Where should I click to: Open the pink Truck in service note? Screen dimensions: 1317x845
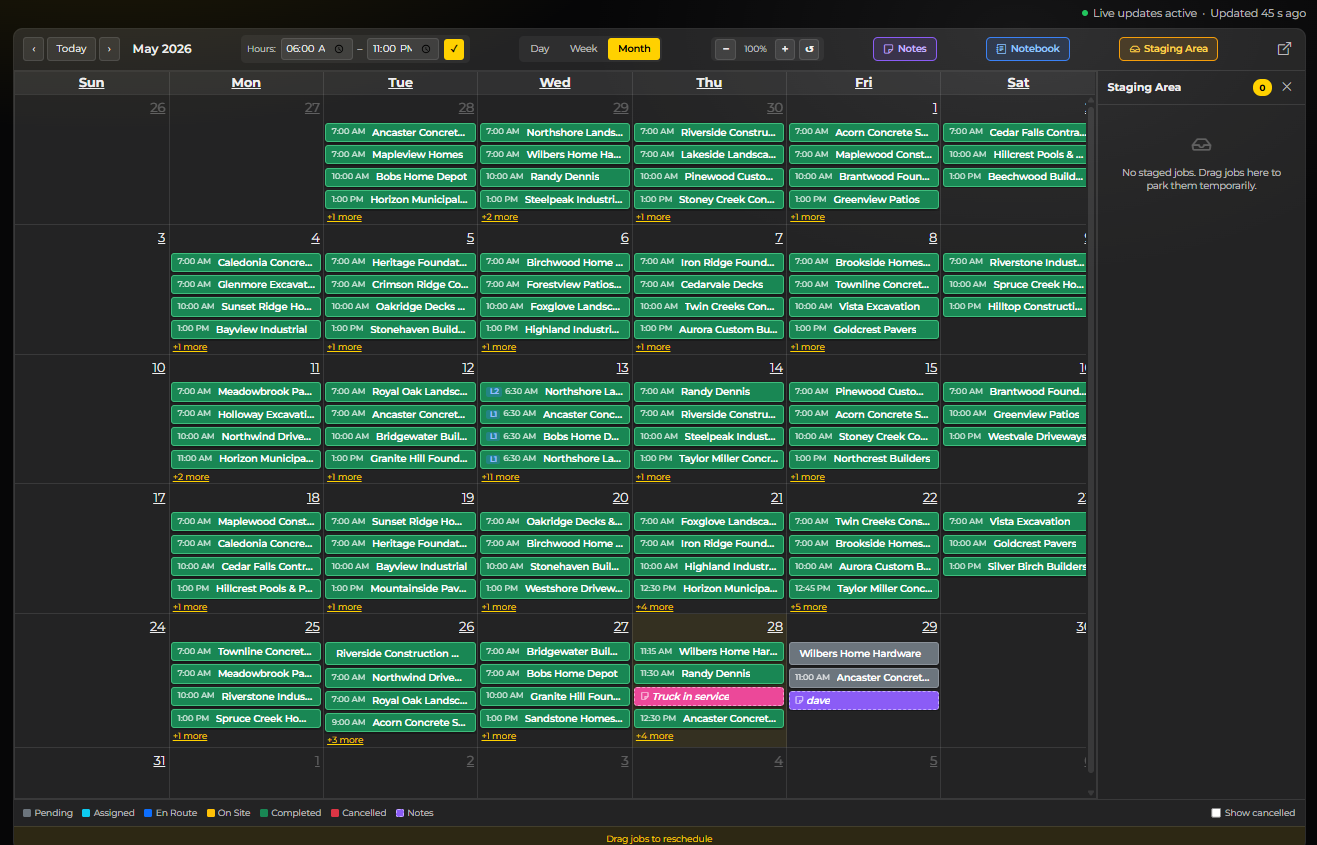(x=709, y=696)
